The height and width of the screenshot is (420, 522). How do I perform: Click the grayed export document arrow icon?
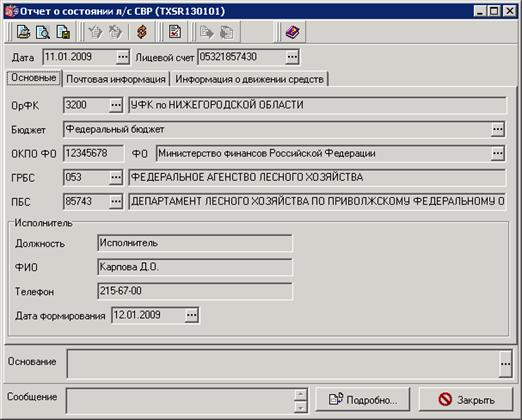[x=207, y=32]
